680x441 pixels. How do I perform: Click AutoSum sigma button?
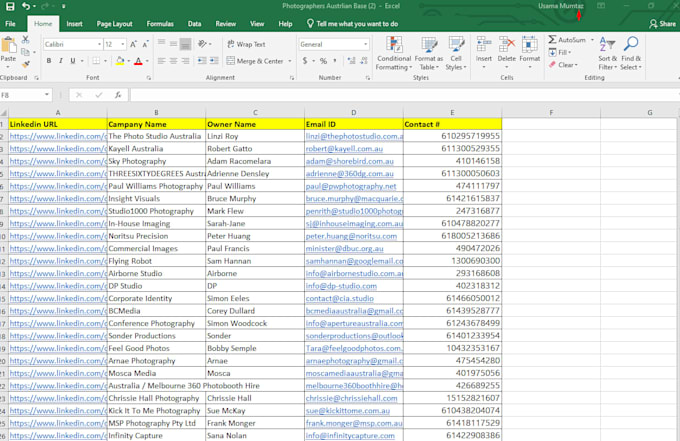(567, 40)
